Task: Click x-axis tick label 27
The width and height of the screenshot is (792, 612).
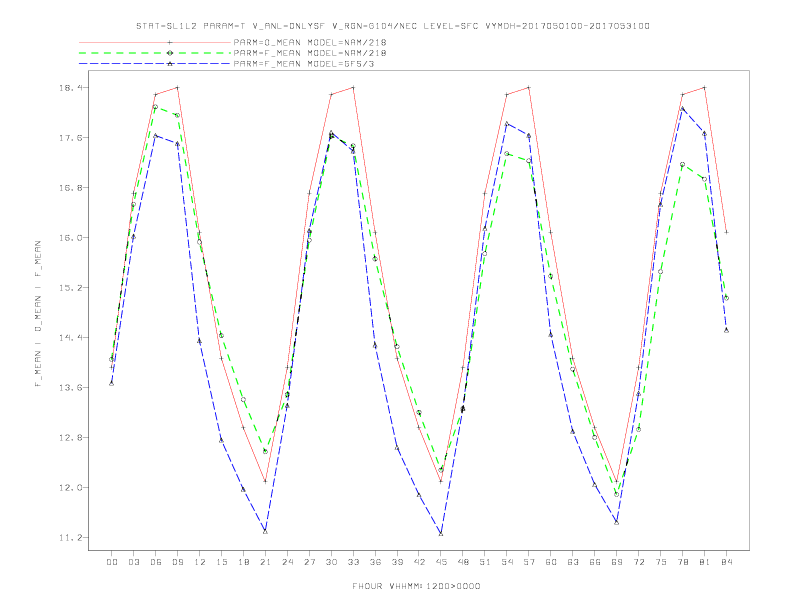Action: (309, 562)
